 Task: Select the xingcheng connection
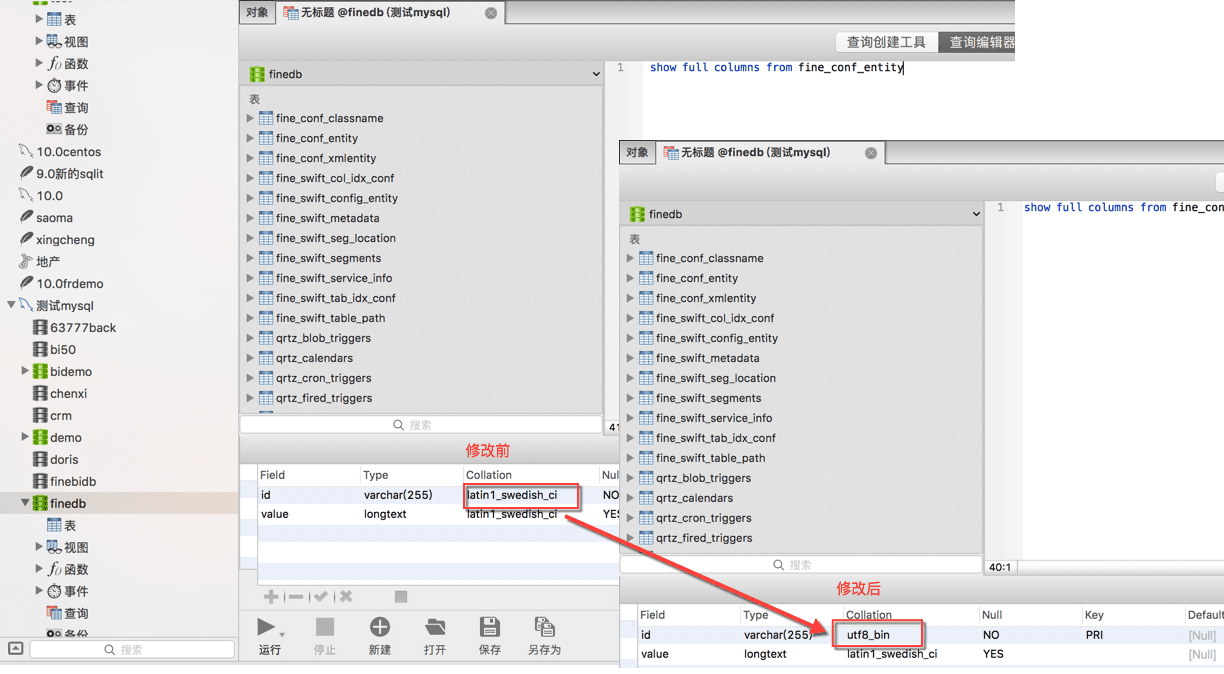coord(65,240)
